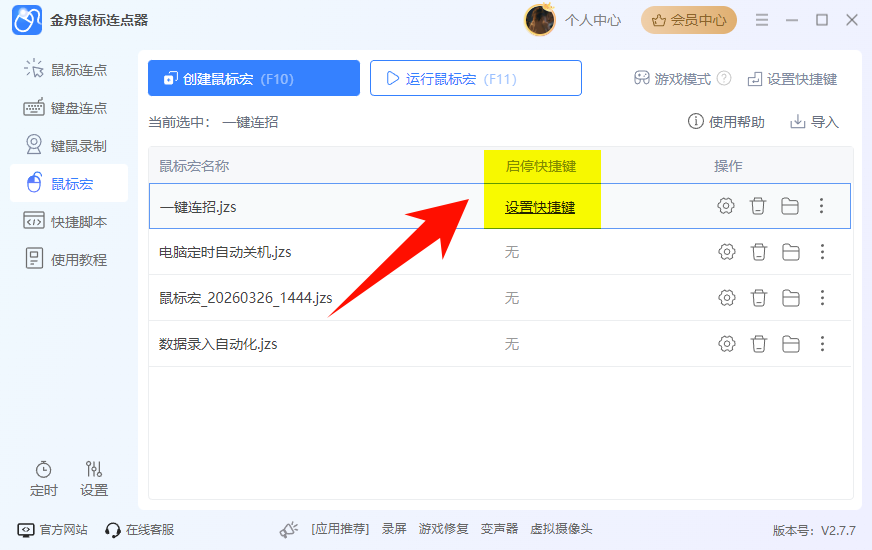Switch to 键鼠录制 in the sidebar

click(69, 146)
